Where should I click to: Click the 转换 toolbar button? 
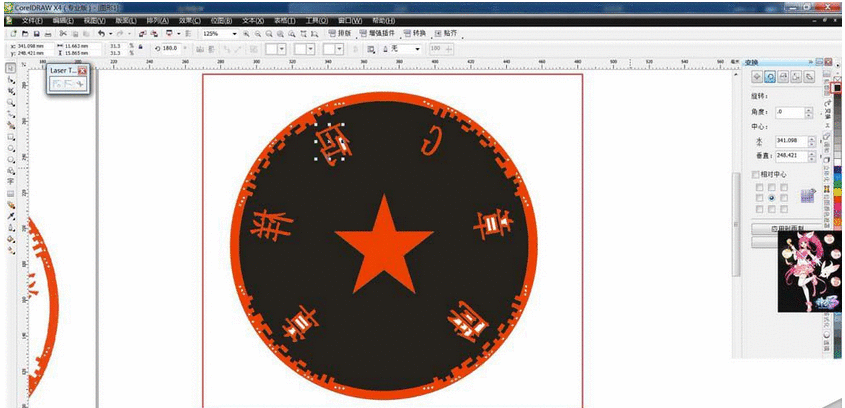[x=415, y=33]
